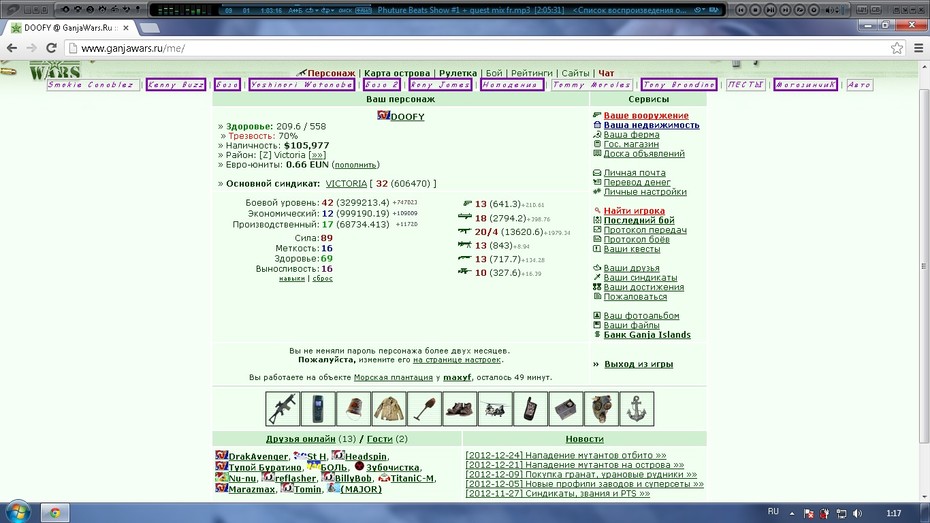
Task: Open the assault rifle inventory item
Action: (282, 409)
